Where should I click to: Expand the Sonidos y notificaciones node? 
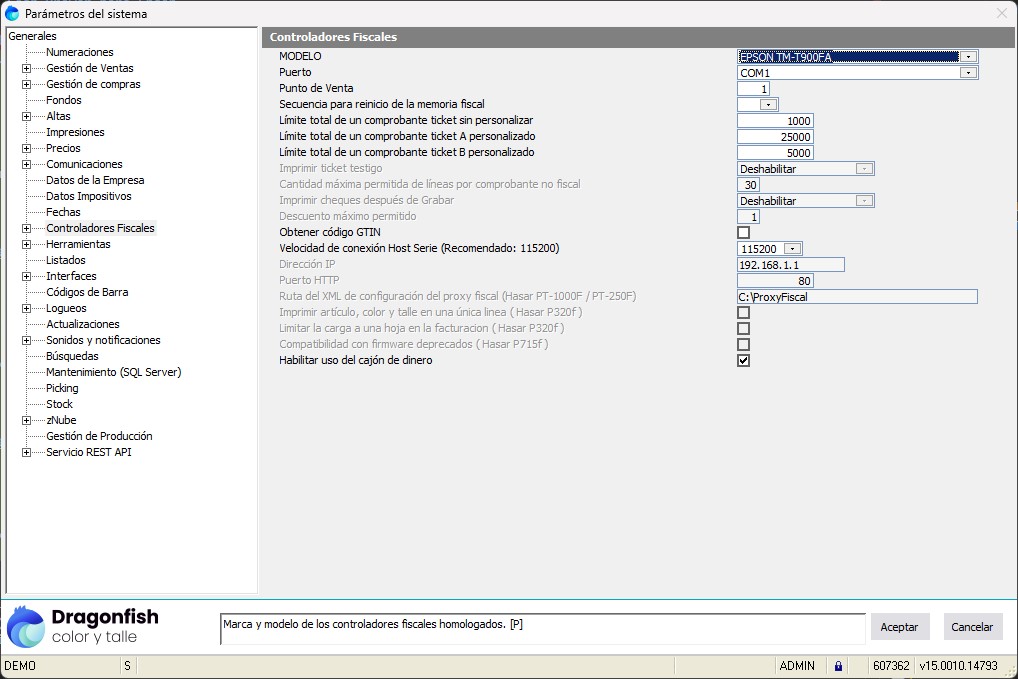26,341
